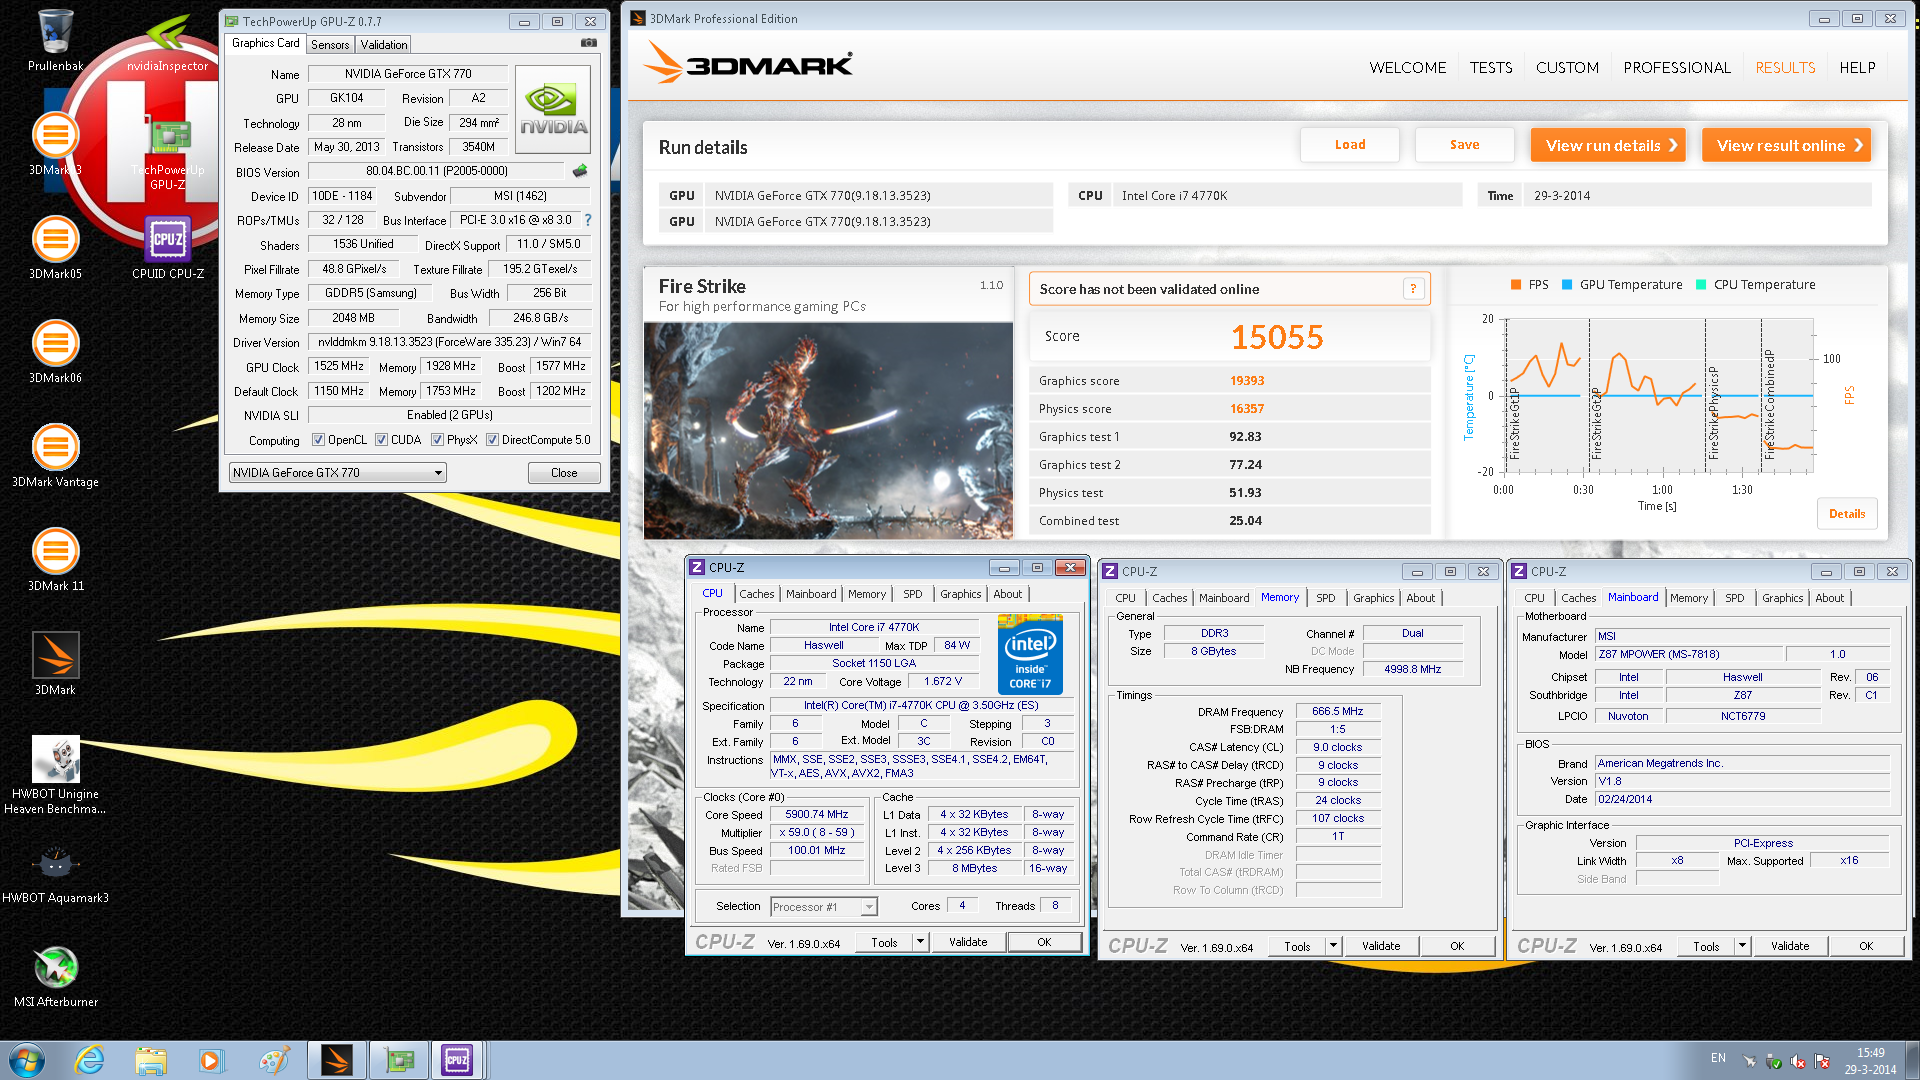The height and width of the screenshot is (1080, 1920).
Task: Click the Intel inside Core i7 logo
Action: point(1030,655)
